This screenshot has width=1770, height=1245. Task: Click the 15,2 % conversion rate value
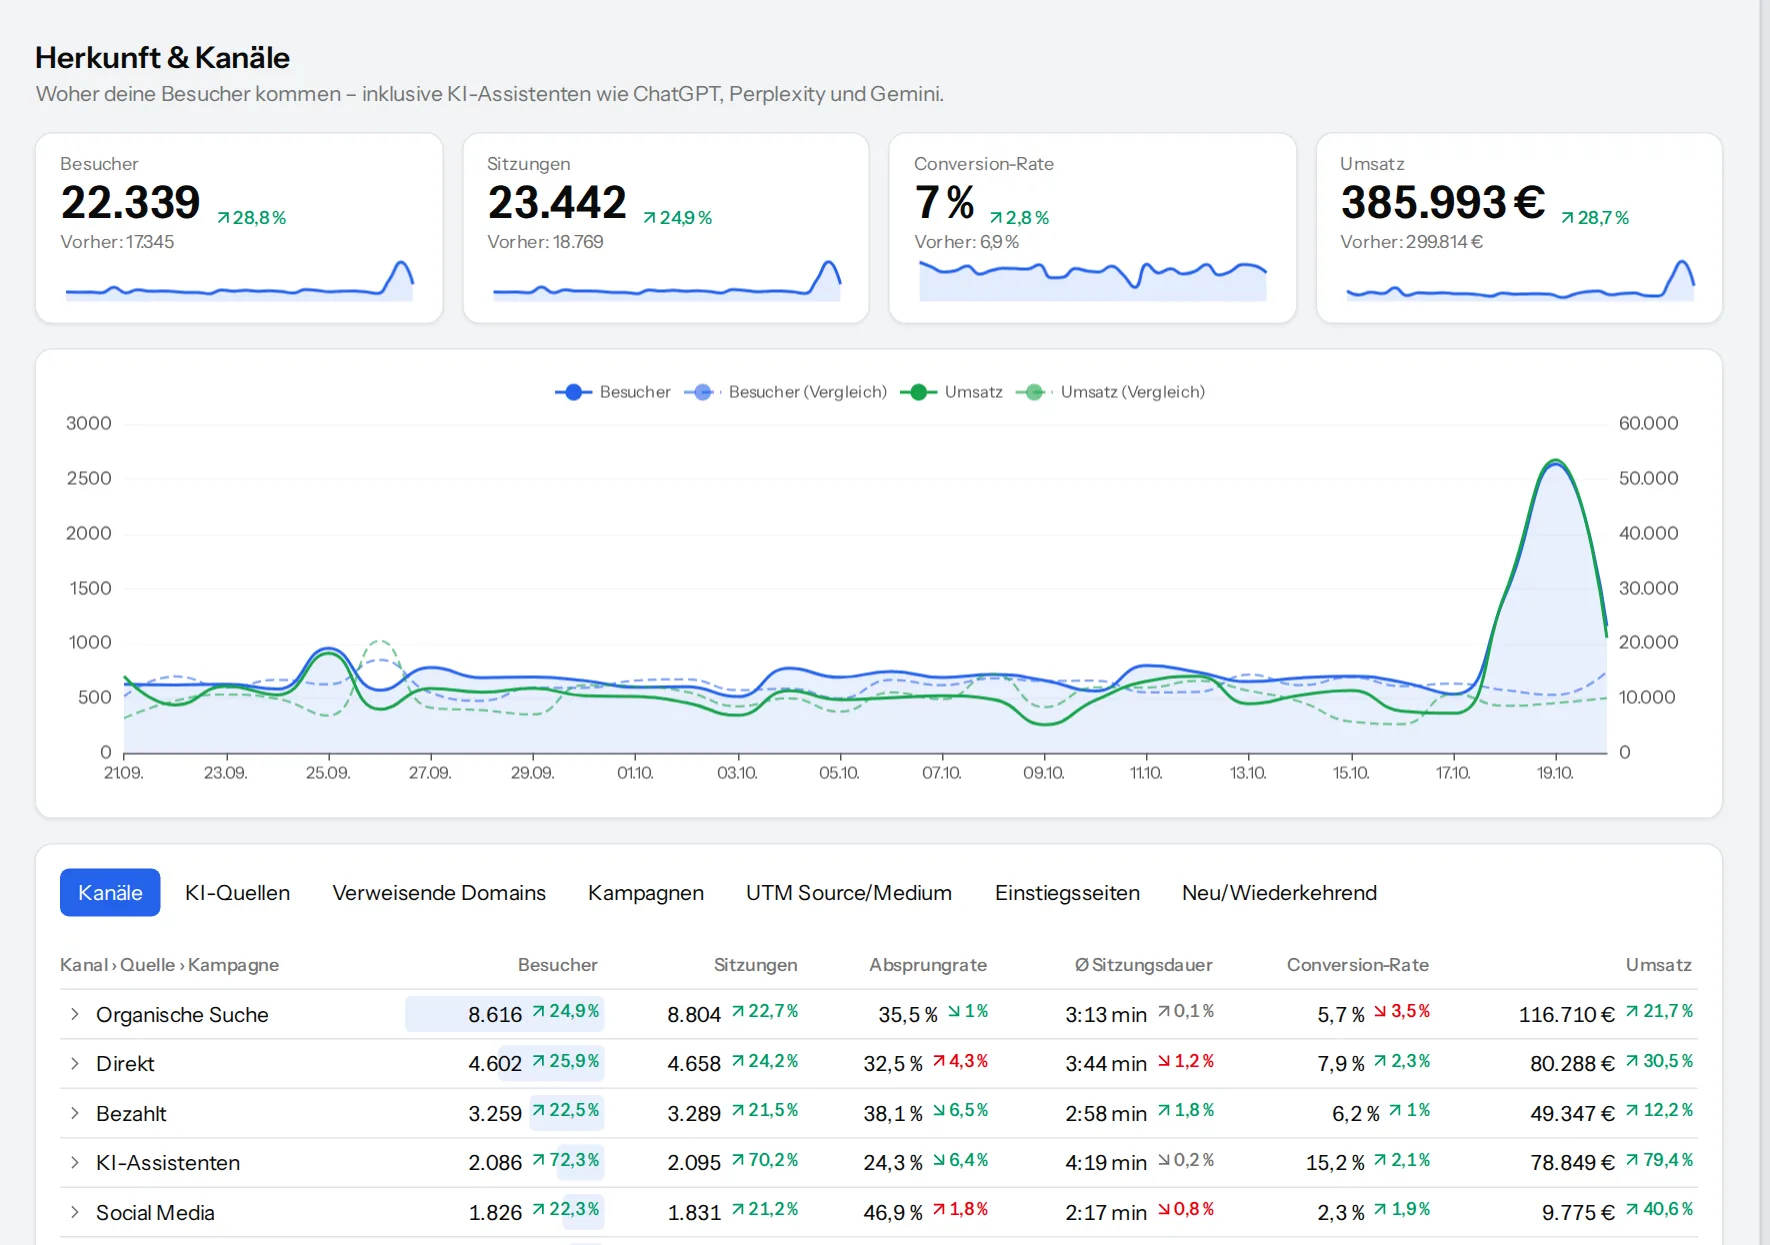click(1335, 1162)
